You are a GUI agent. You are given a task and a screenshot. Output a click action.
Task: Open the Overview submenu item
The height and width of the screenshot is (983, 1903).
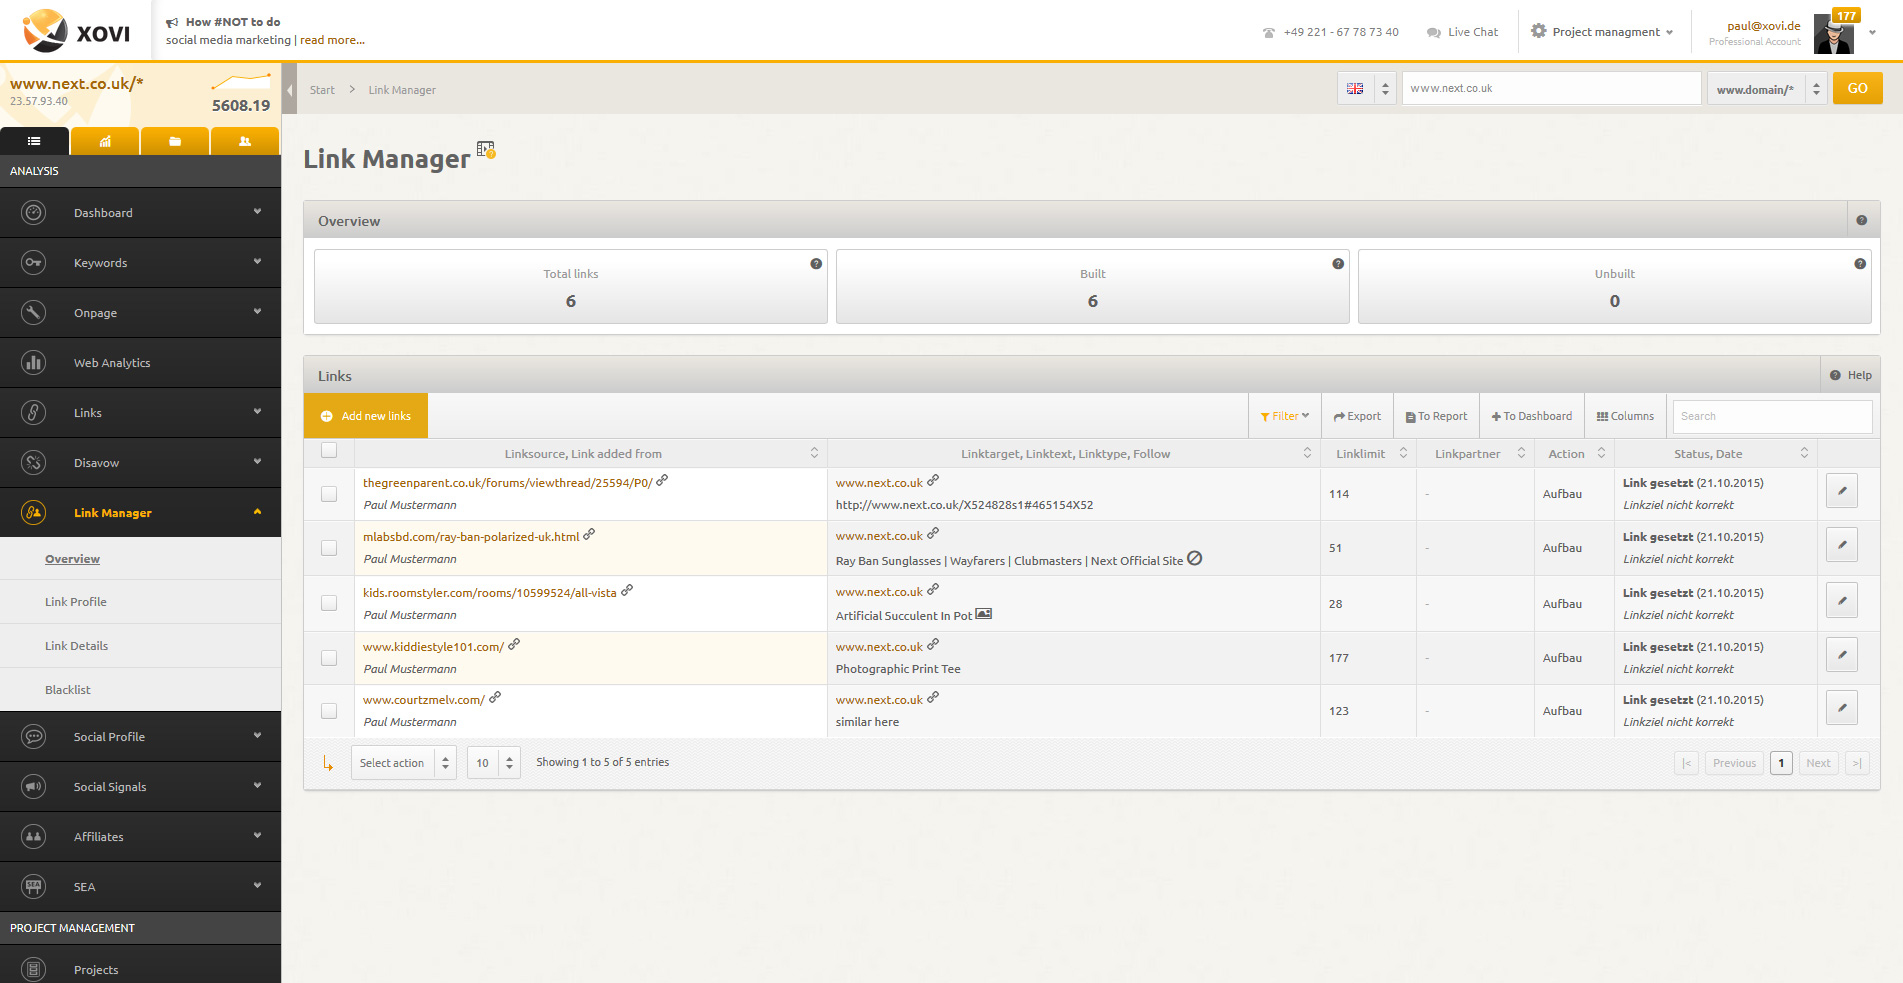point(72,559)
